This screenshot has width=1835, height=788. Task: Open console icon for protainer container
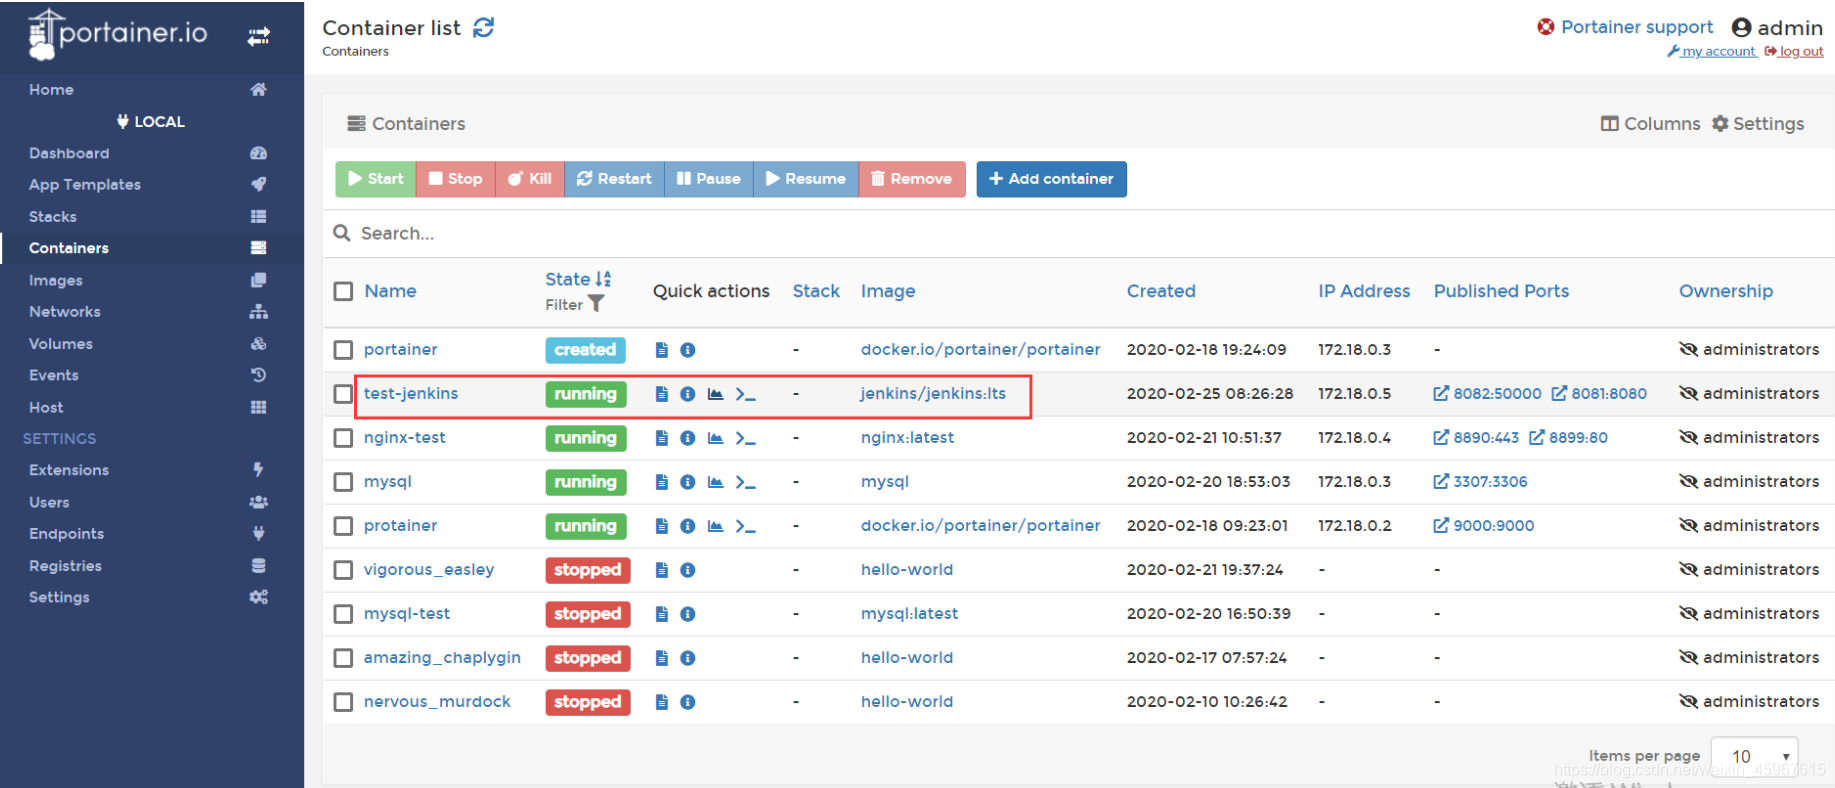click(x=745, y=526)
